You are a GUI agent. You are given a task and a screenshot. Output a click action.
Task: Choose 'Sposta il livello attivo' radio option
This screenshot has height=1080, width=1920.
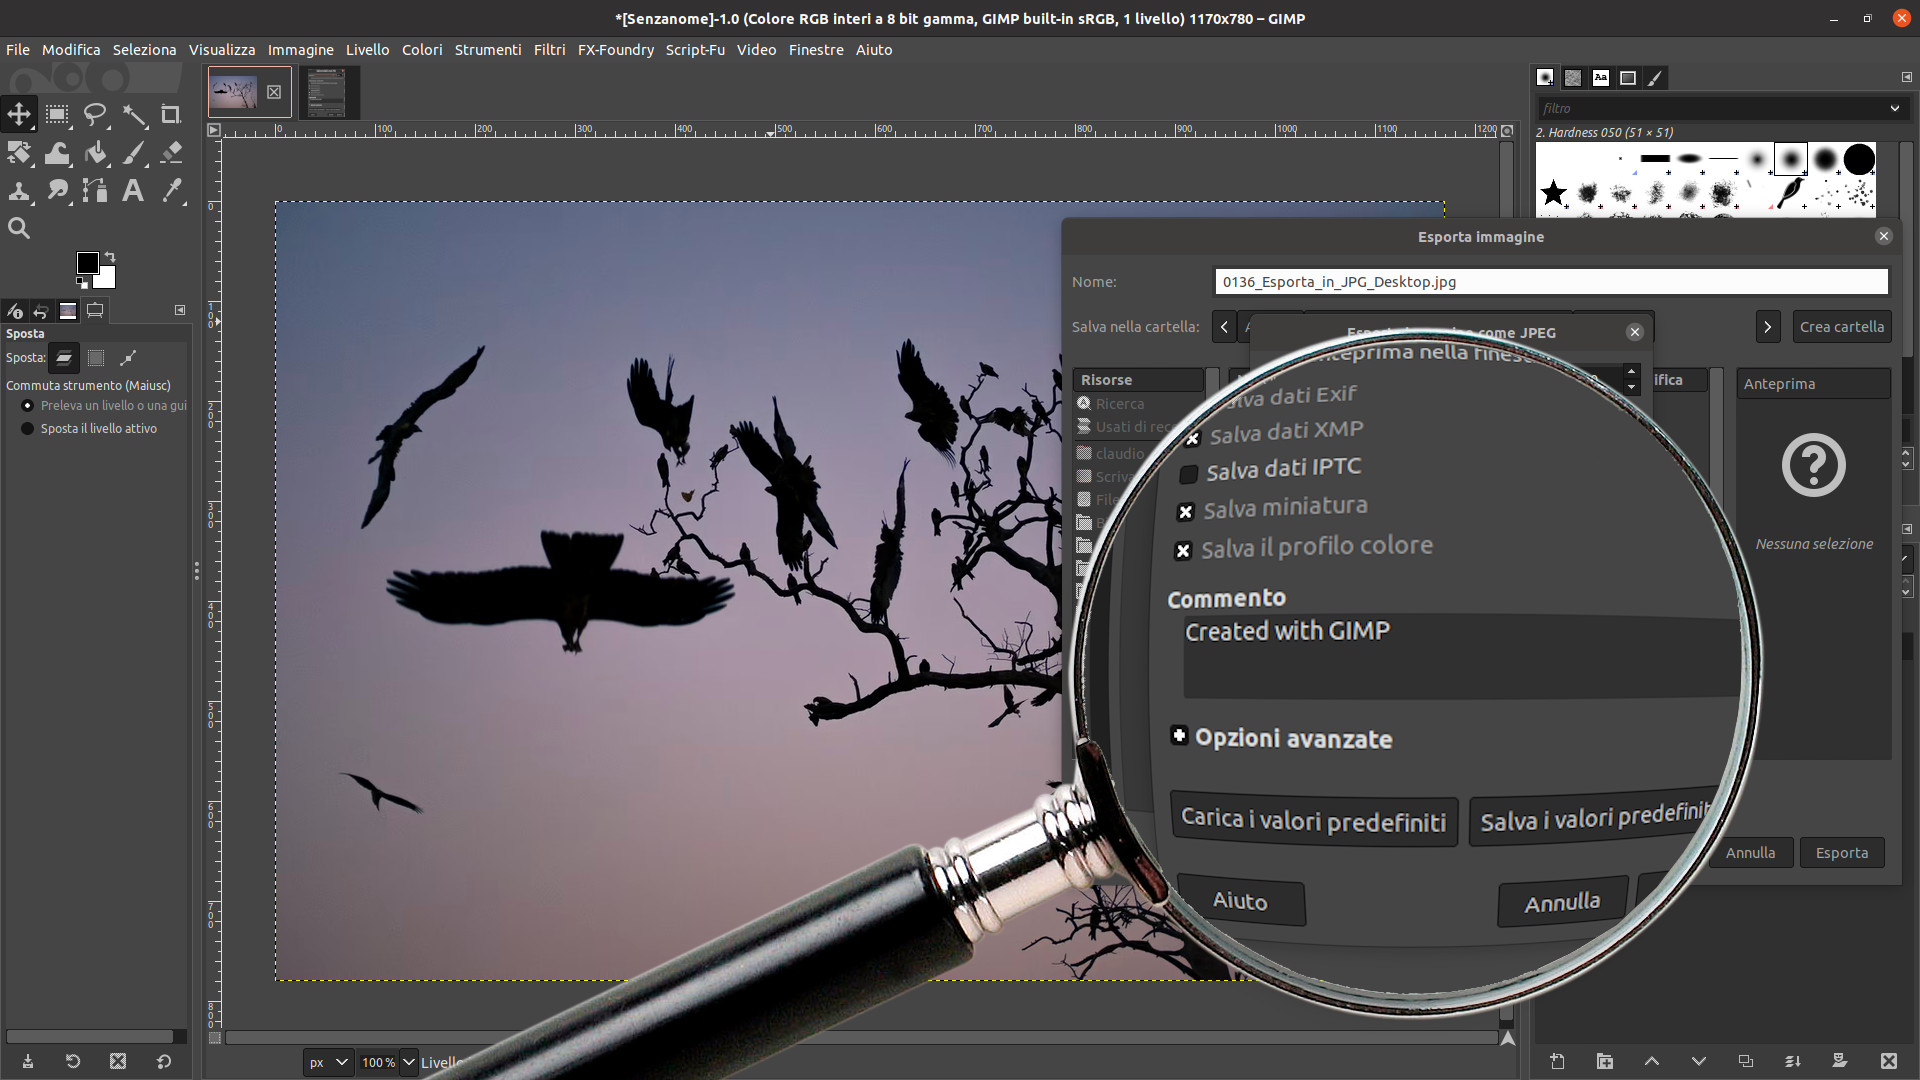89,428
